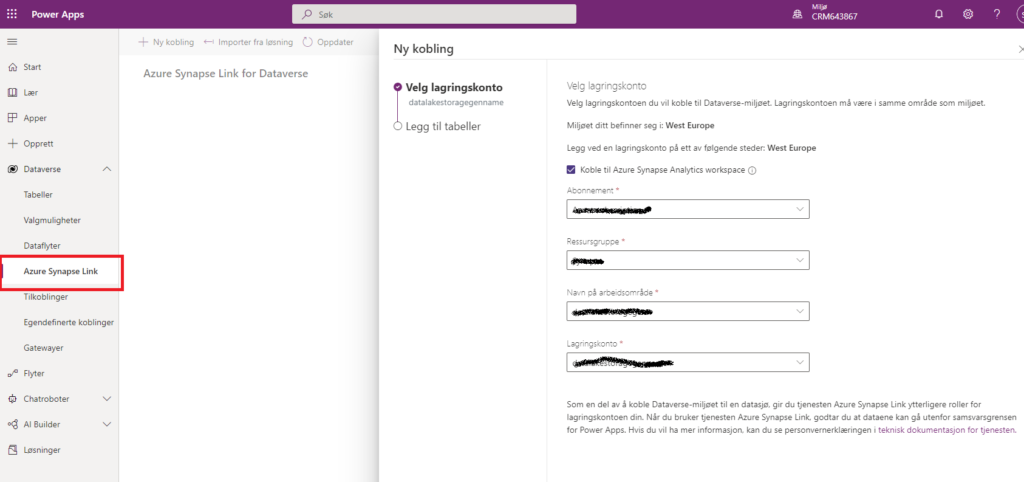Click the Dataverse icon in sidebar
Viewport: 1024px width, 482px height.
pyautogui.click(x=12, y=169)
